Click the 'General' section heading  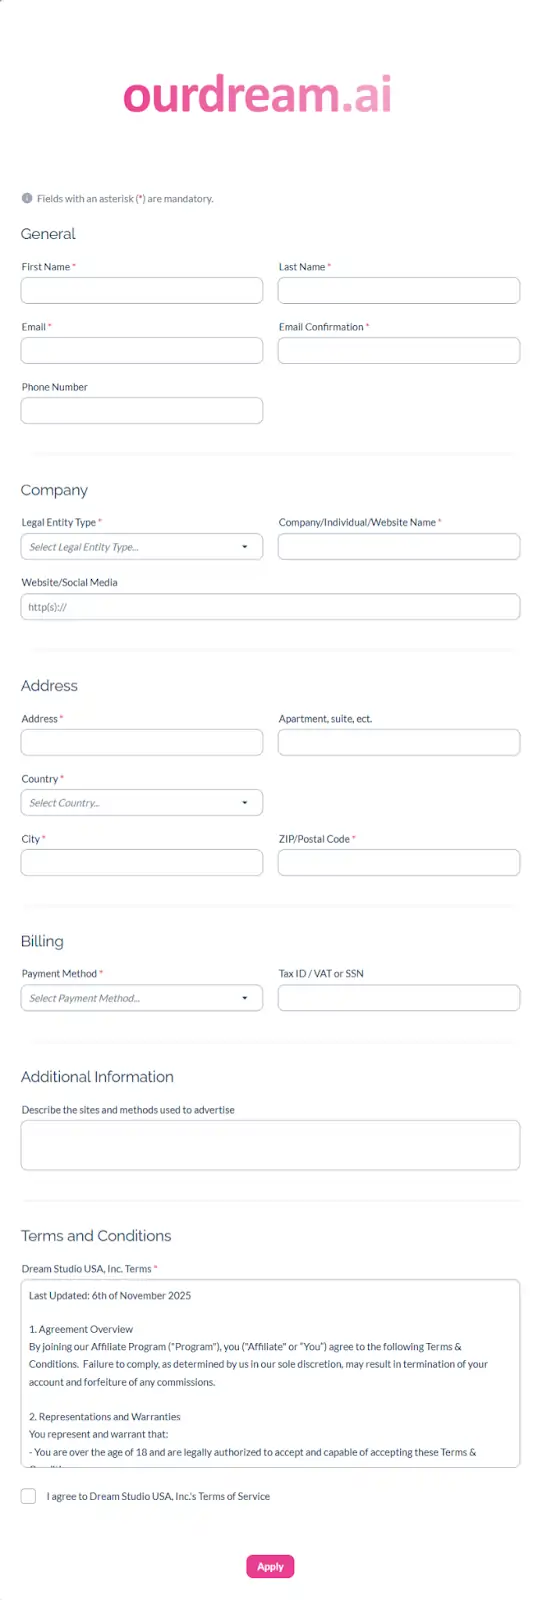click(48, 234)
